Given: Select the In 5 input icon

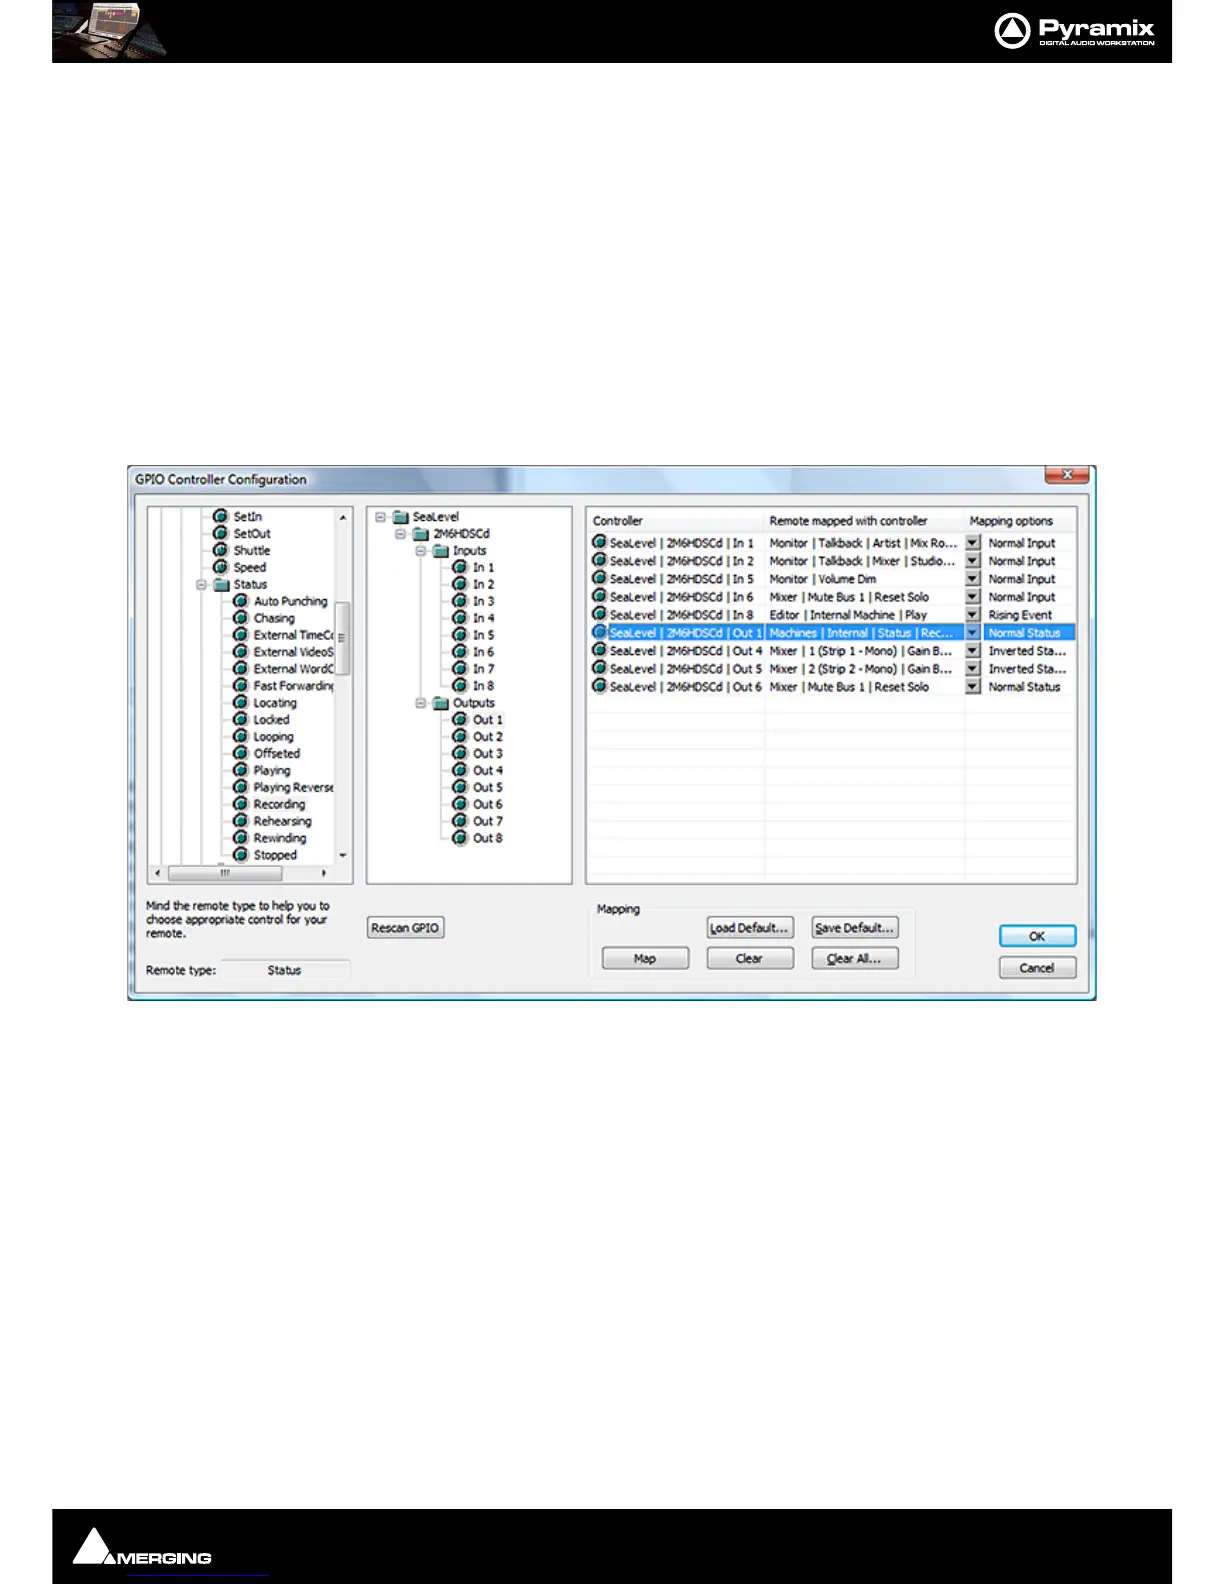Looking at the screenshot, I should 460,635.
